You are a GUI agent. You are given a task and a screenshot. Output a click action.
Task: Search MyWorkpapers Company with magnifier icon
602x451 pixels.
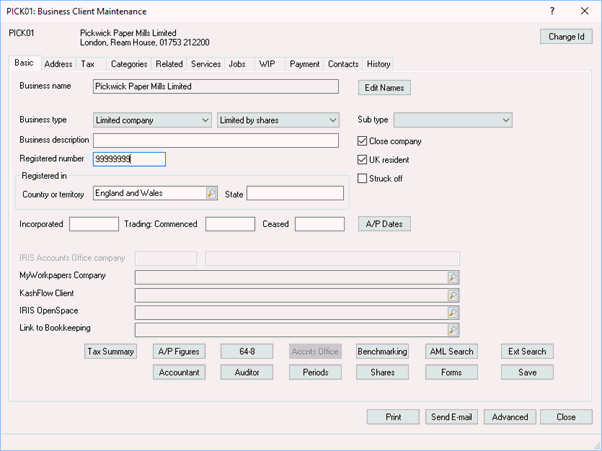pos(453,277)
